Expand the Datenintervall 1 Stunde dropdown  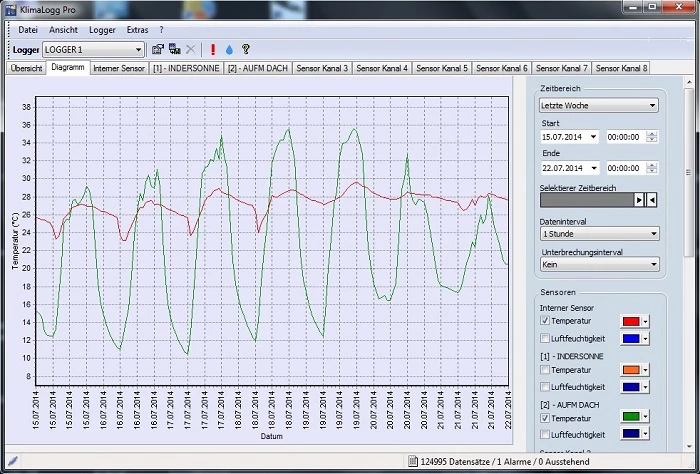(x=598, y=233)
